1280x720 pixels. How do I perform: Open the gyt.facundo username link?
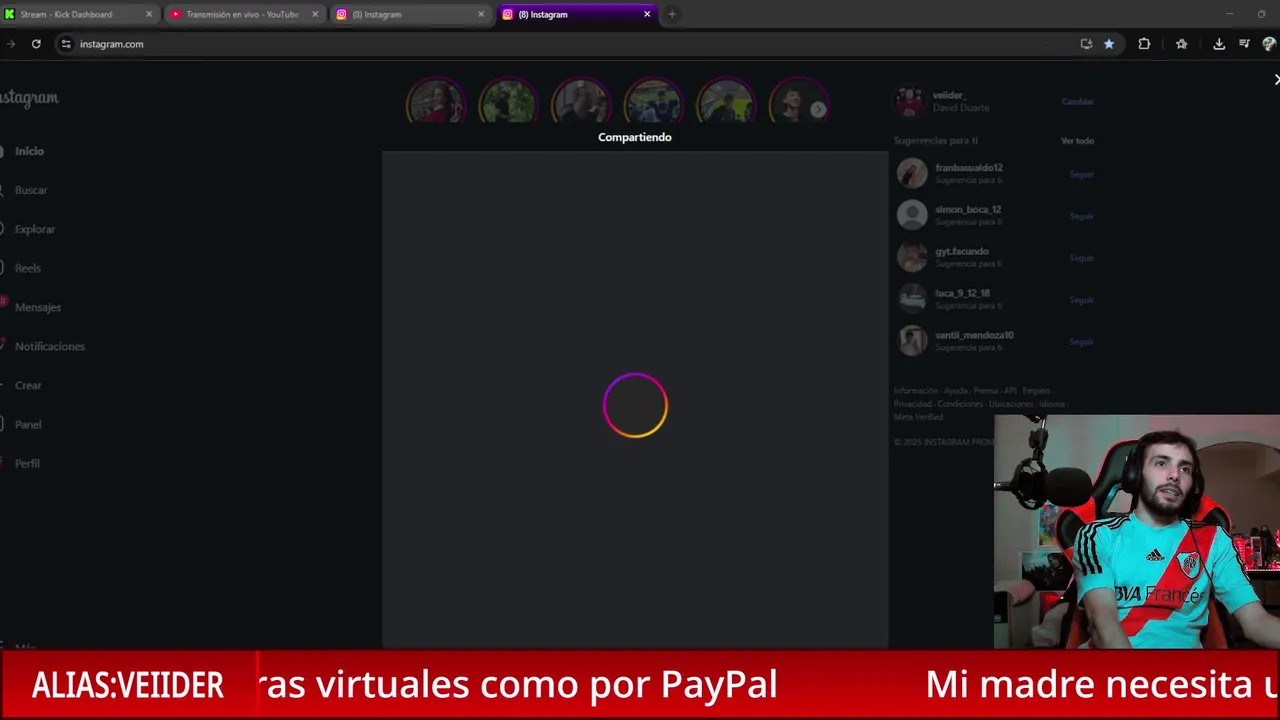[x=961, y=252]
